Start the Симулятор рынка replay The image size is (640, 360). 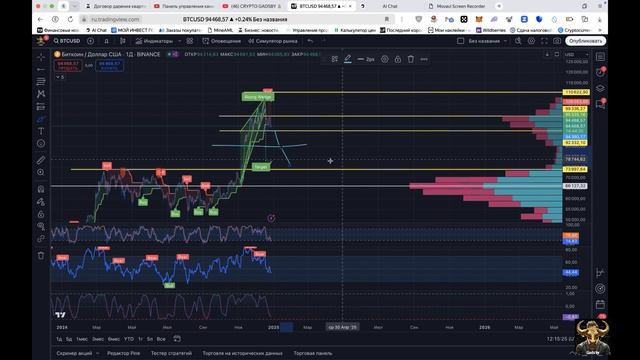click(x=273, y=41)
